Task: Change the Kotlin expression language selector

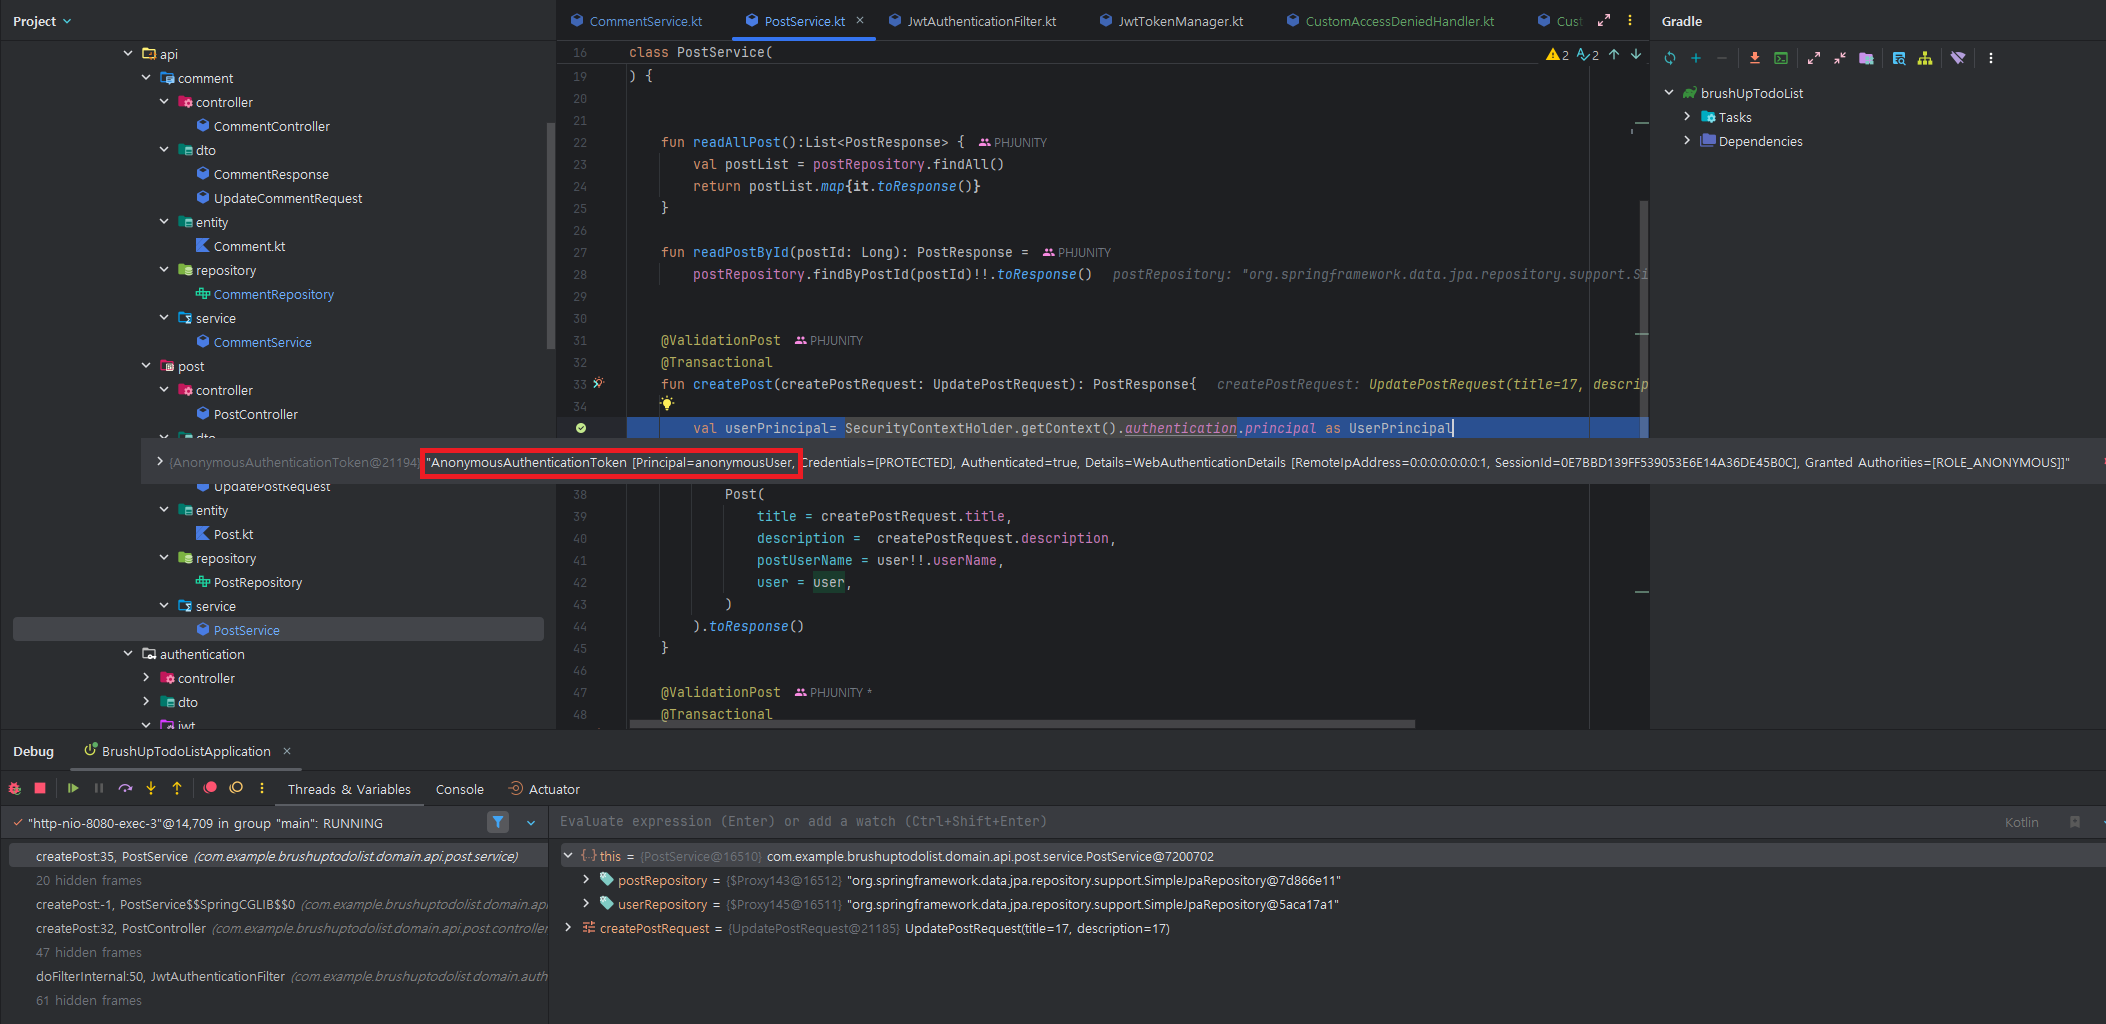Action: 2021,822
